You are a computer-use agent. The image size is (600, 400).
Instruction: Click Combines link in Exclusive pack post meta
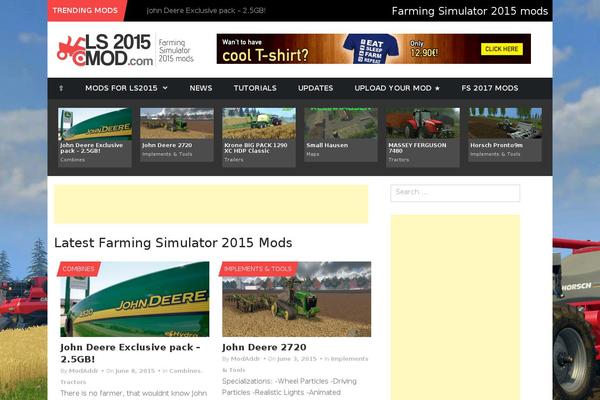click(x=185, y=371)
